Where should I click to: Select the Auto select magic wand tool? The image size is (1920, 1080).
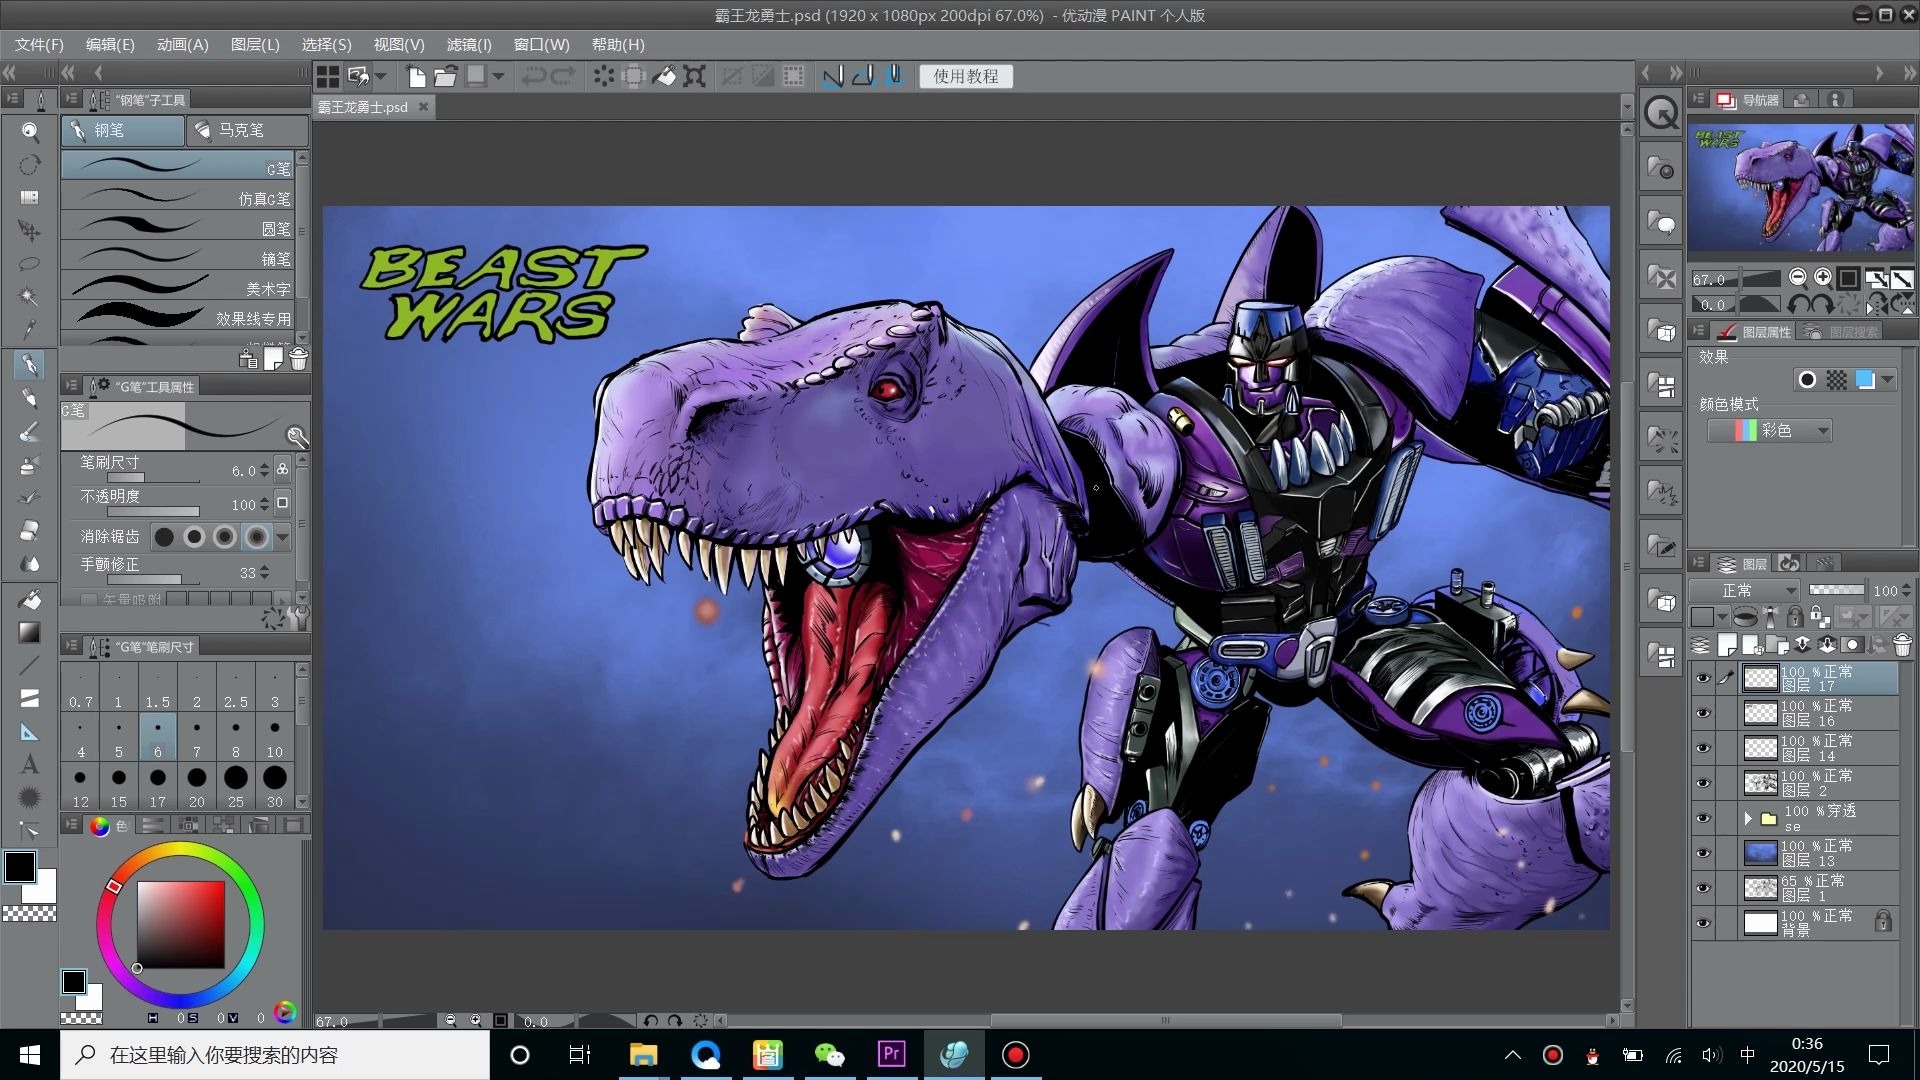pos(30,297)
